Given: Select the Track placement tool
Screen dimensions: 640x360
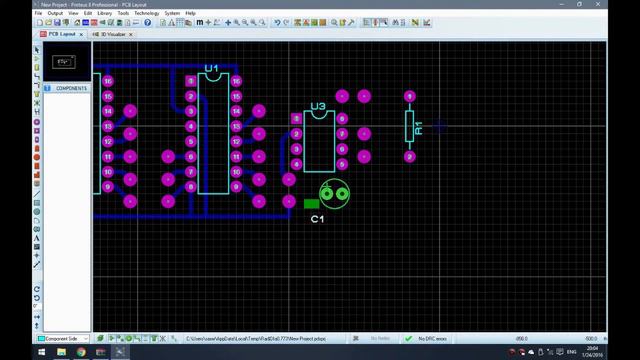Looking at the screenshot, I should point(37,76).
